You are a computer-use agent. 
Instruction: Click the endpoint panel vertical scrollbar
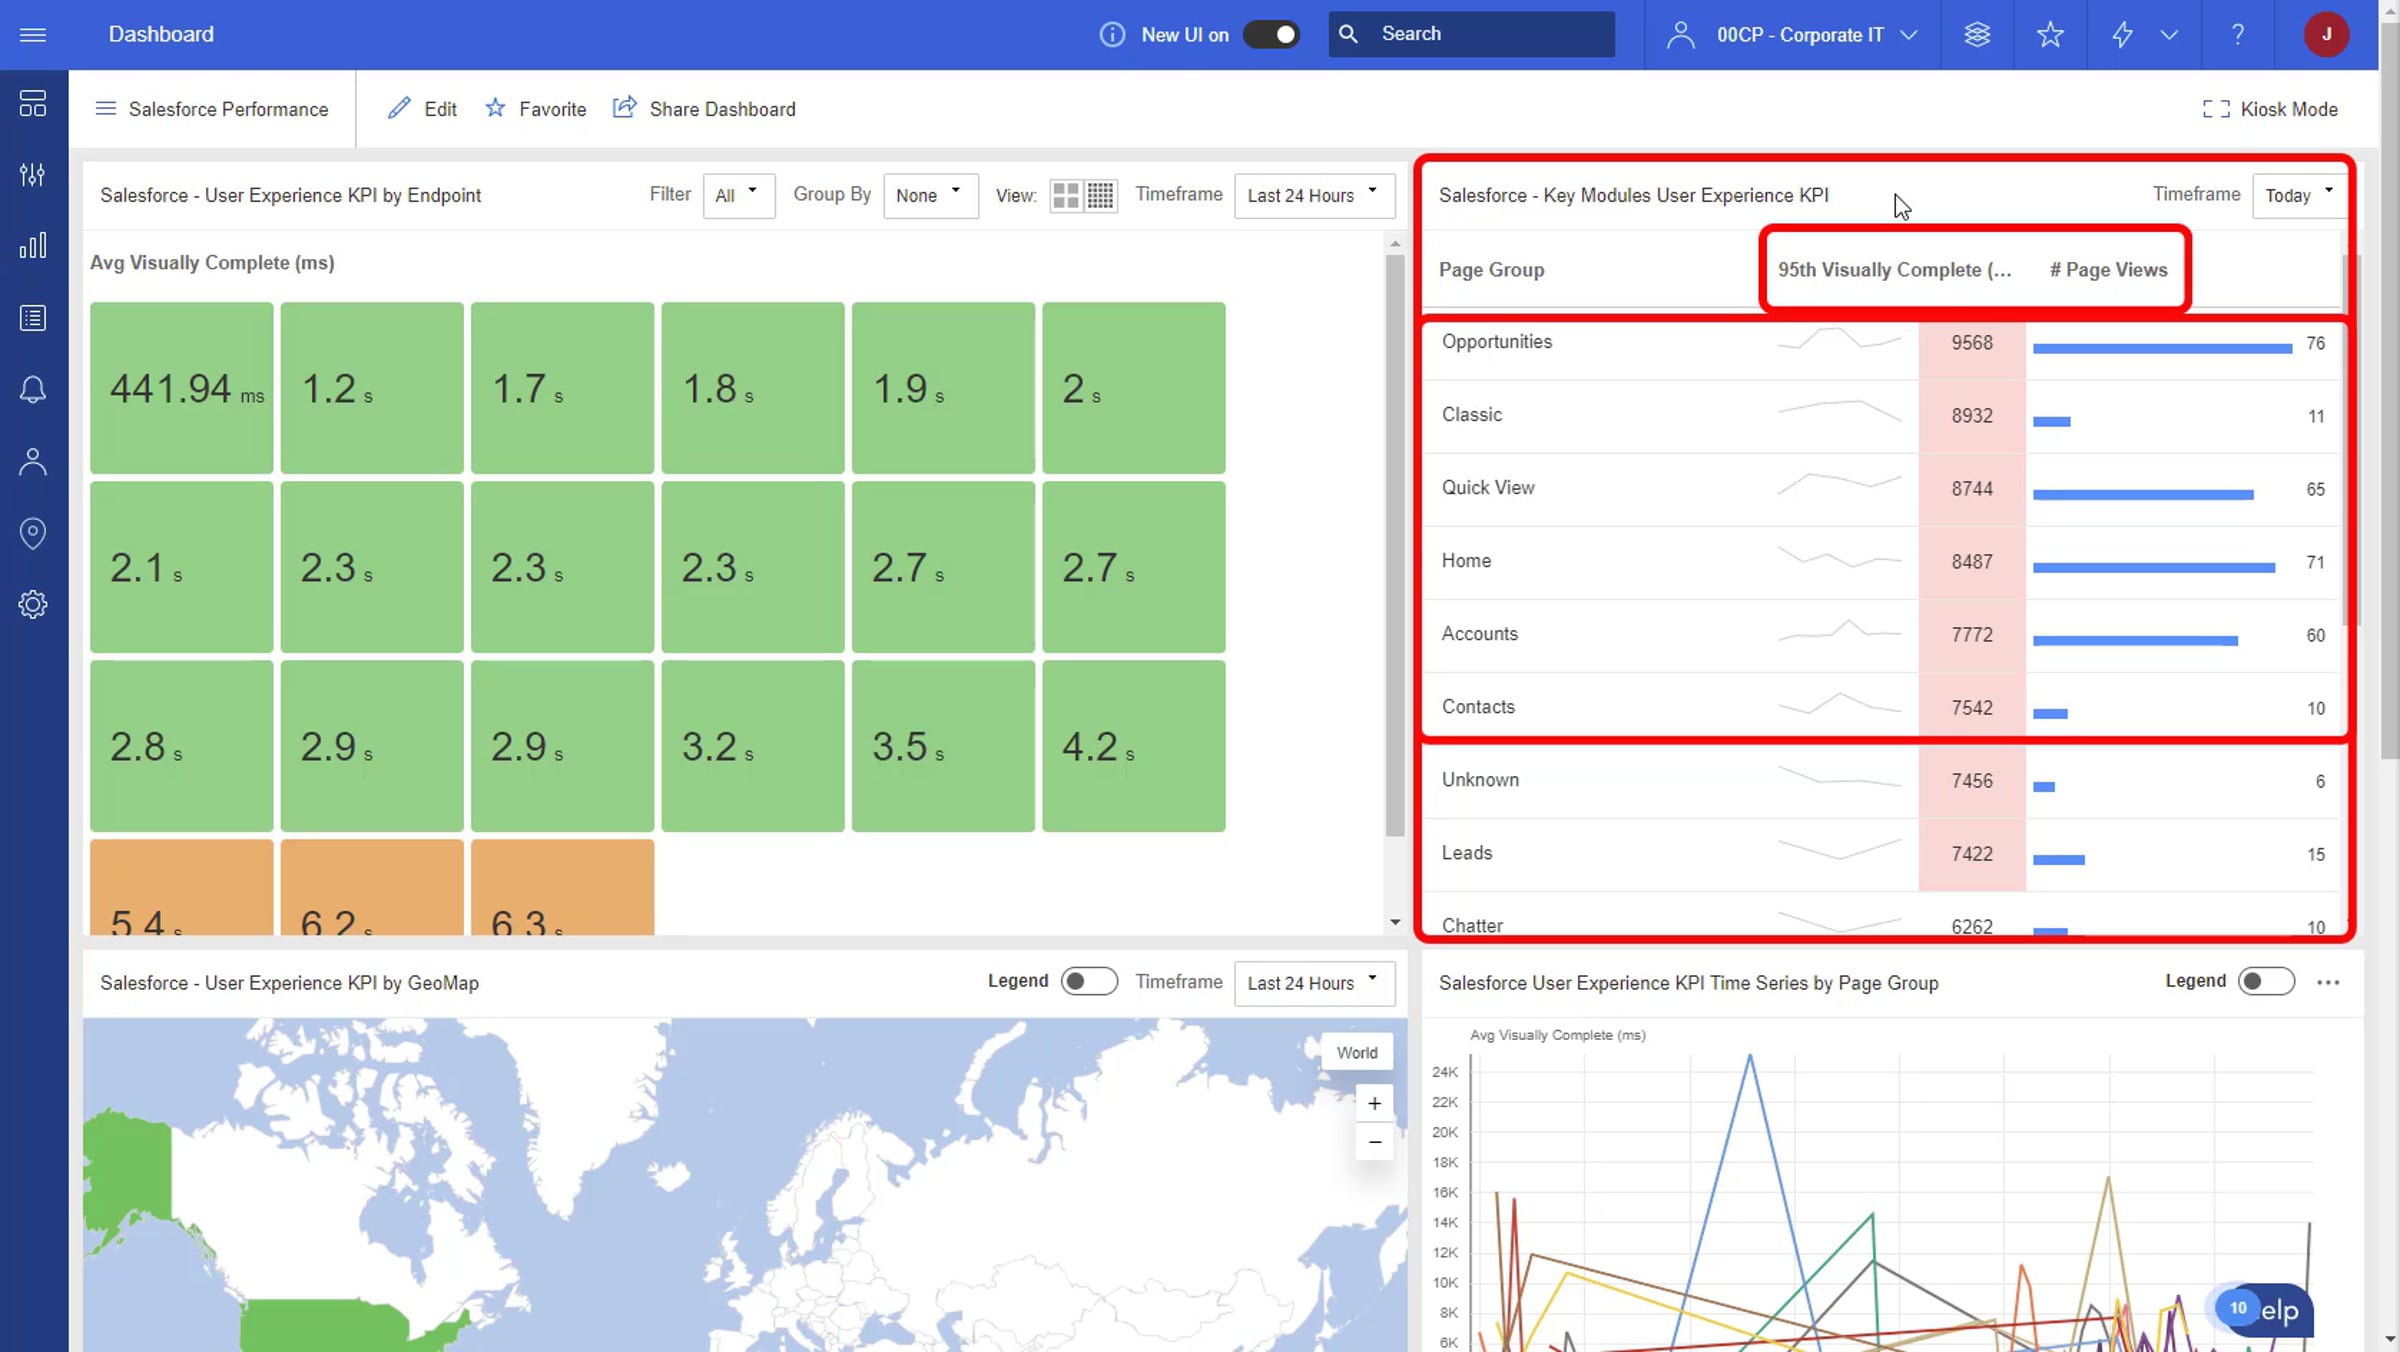tap(1395, 545)
